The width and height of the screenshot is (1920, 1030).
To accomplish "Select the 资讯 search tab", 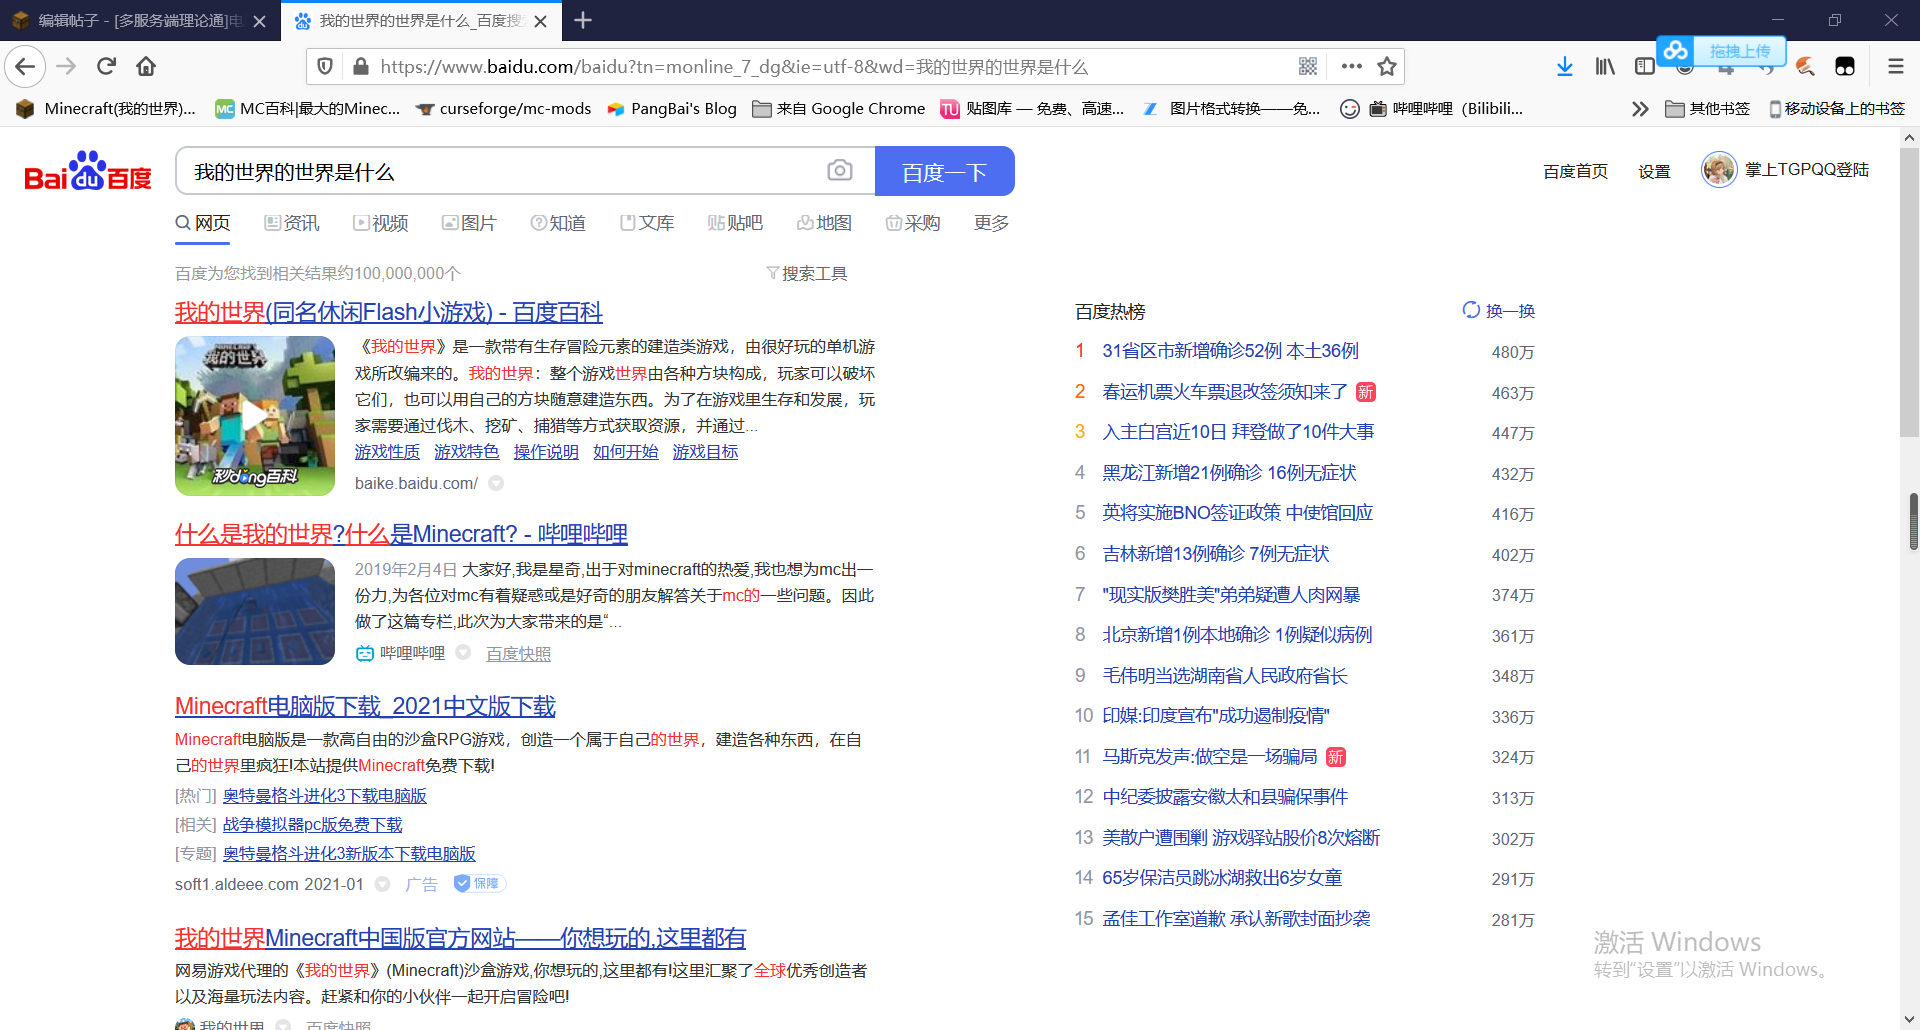I will [x=292, y=223].
